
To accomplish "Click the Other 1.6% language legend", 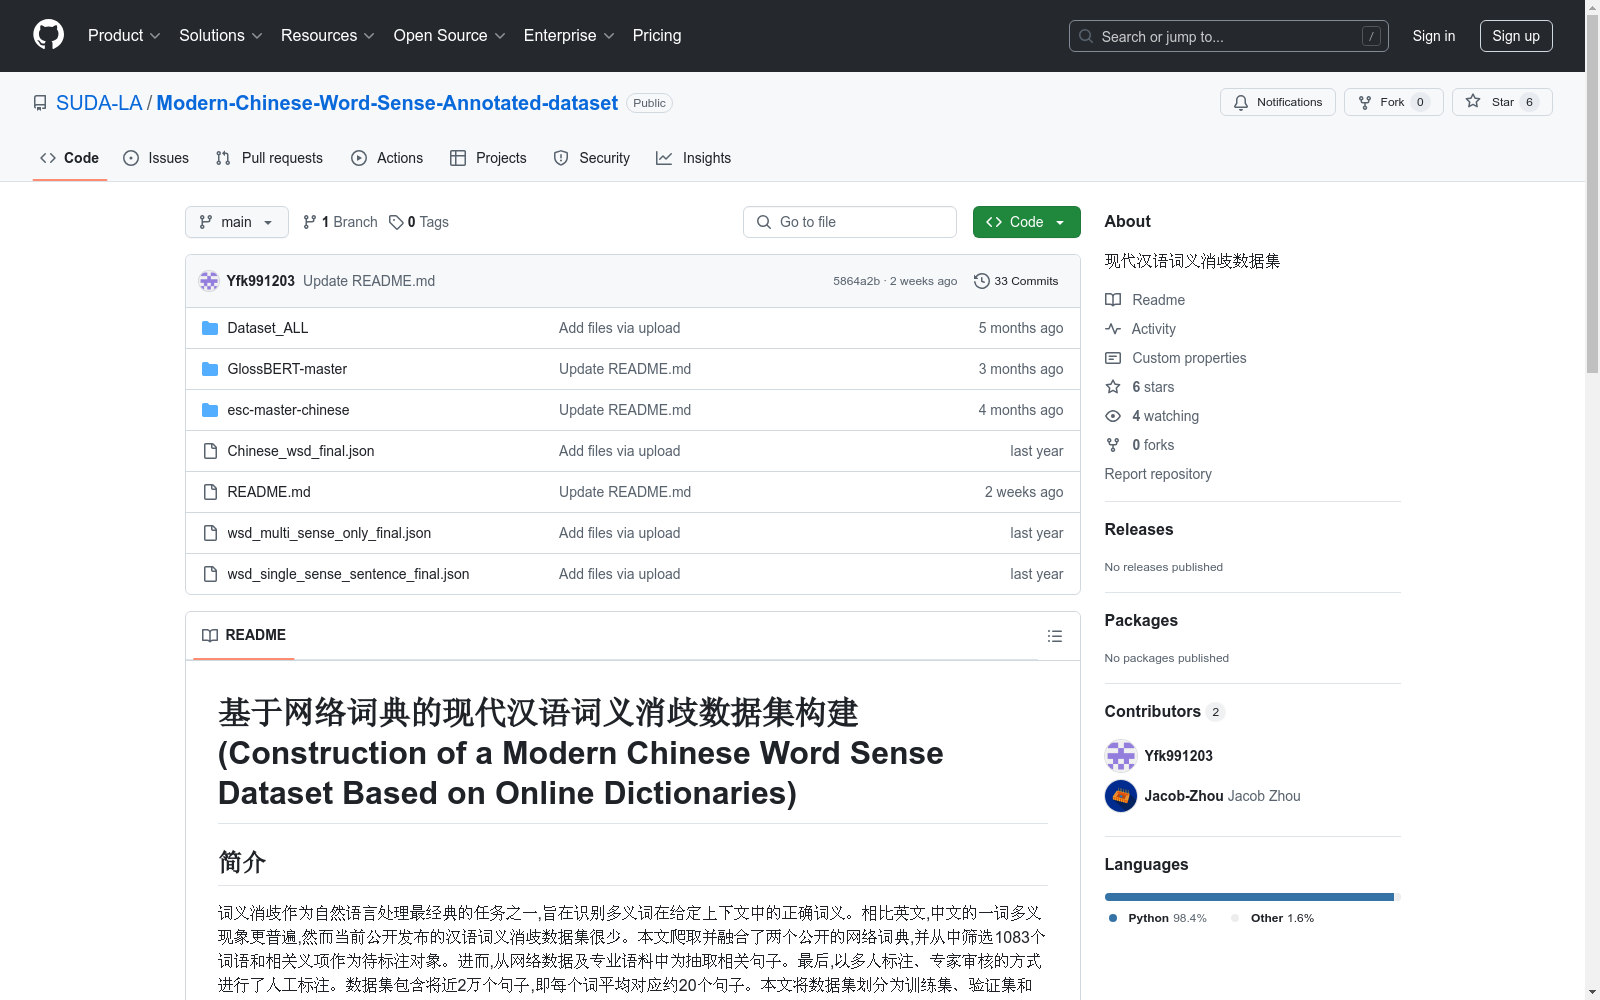I will click(x=1272, y=918).
